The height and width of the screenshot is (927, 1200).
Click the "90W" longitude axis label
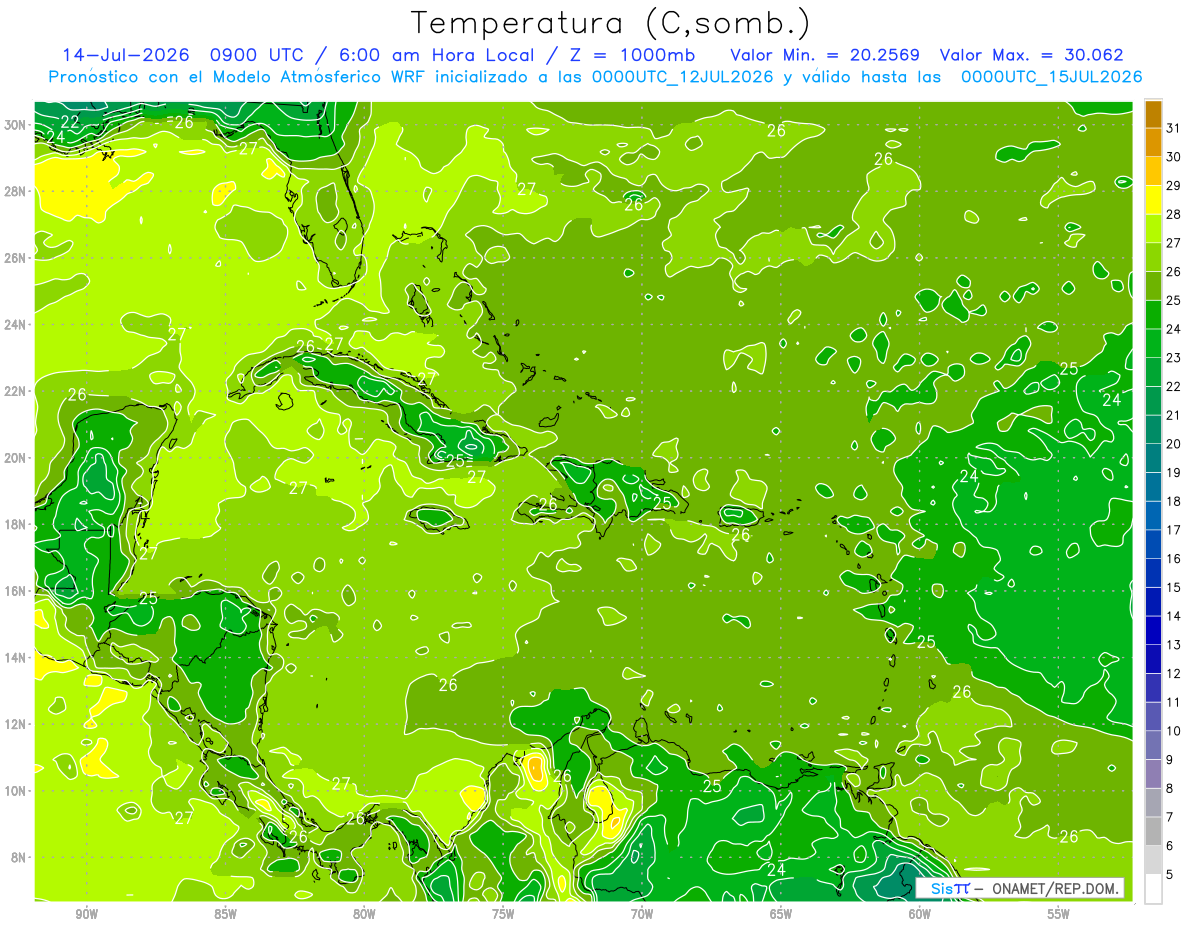(x=86, y=914)
